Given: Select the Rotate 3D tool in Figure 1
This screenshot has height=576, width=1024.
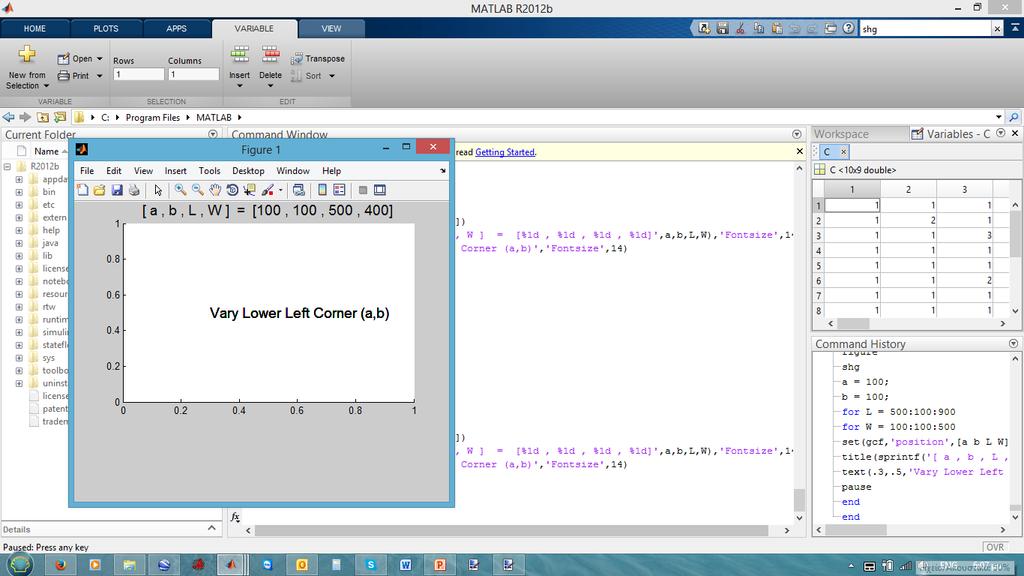Looking at the screenshot, I should click(x=232, y=190).
